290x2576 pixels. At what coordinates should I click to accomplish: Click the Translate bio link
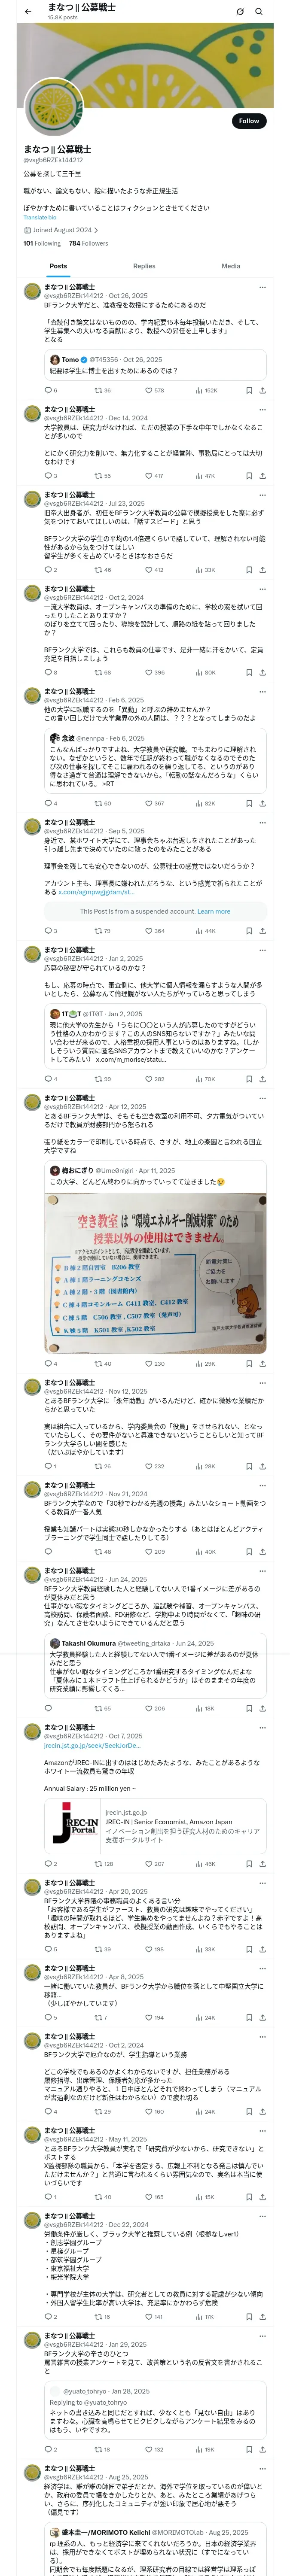coord(40,217)
